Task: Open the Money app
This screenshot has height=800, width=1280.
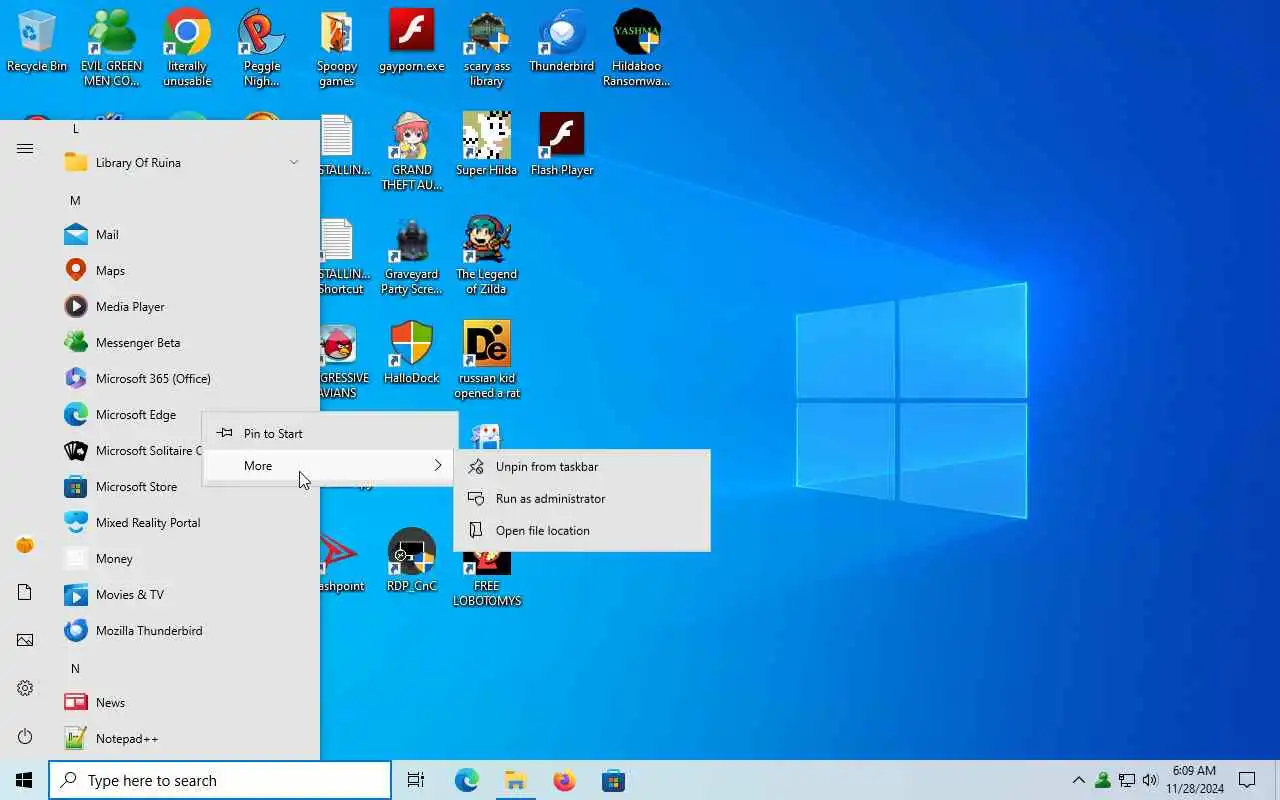Action: click(x=184, y=558)
